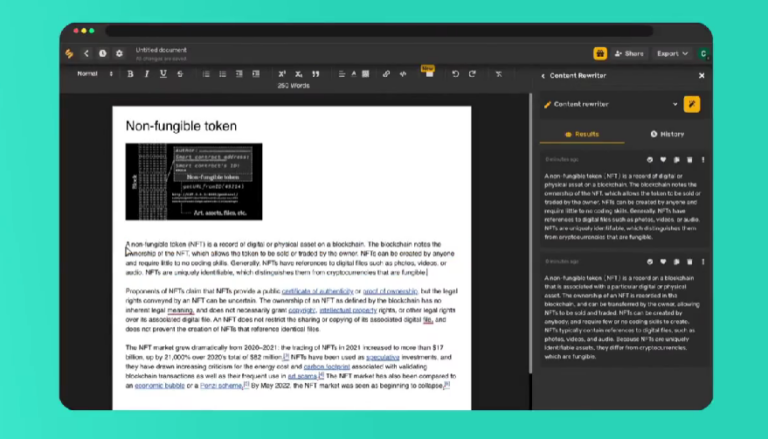Open the certificate of authenticity link
Viewport: 768px width, 439px height.
point(317,291)
